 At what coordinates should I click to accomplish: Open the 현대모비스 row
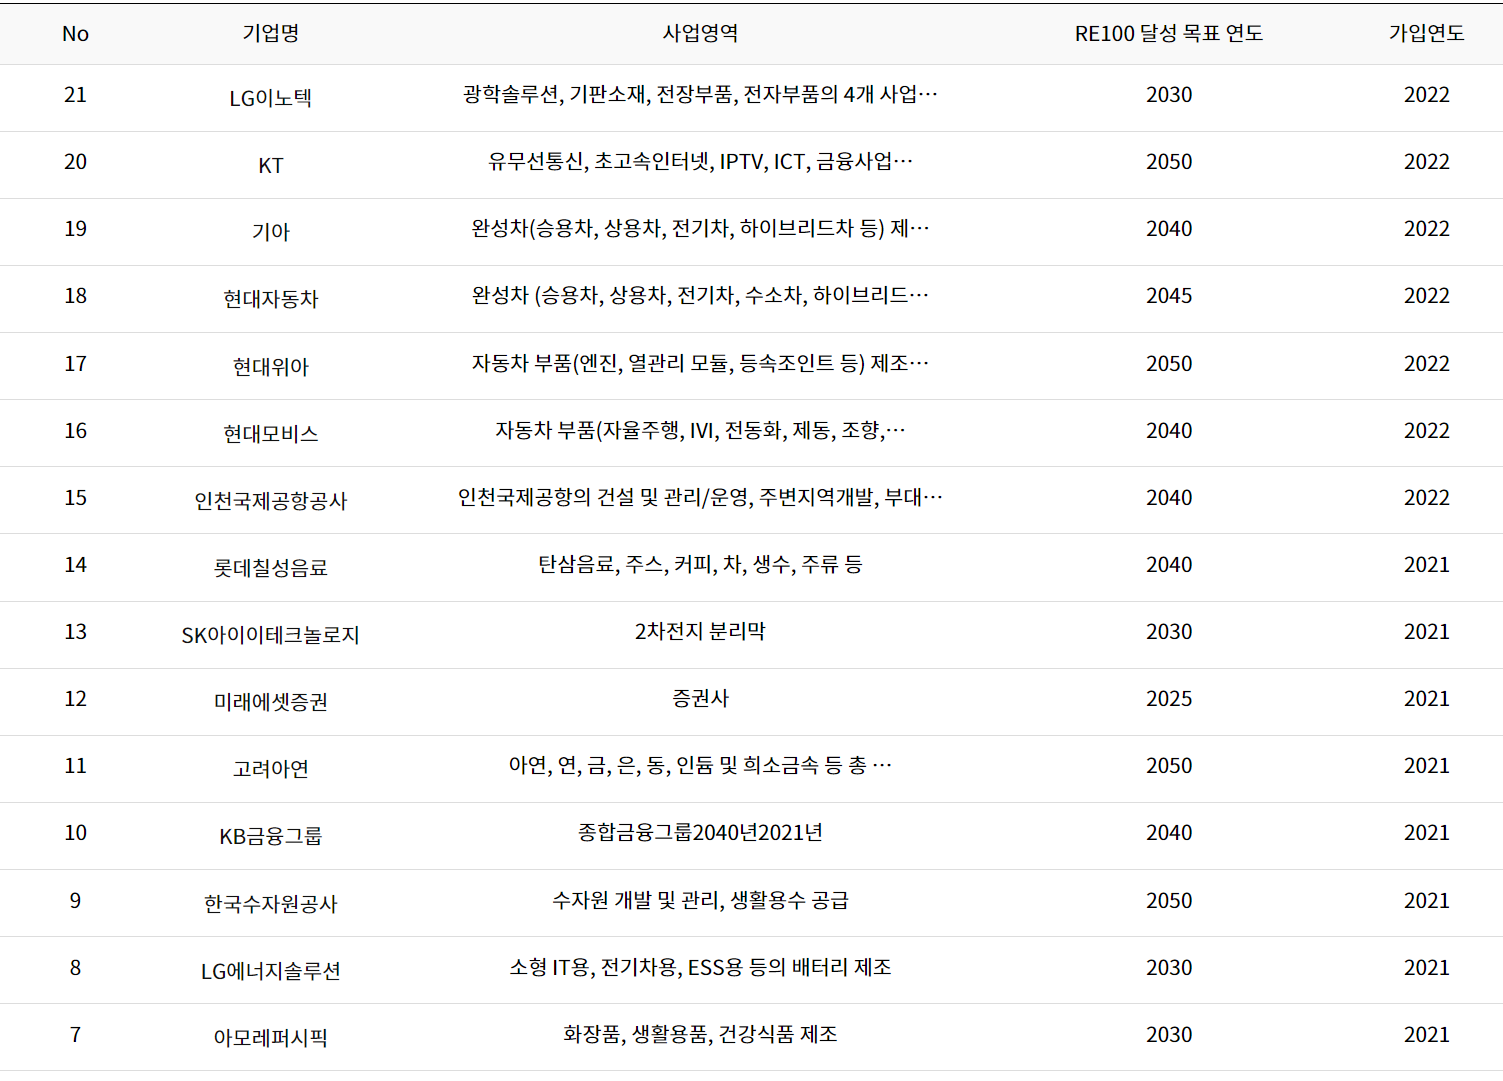pyautogui.click(x=751, y=433)
